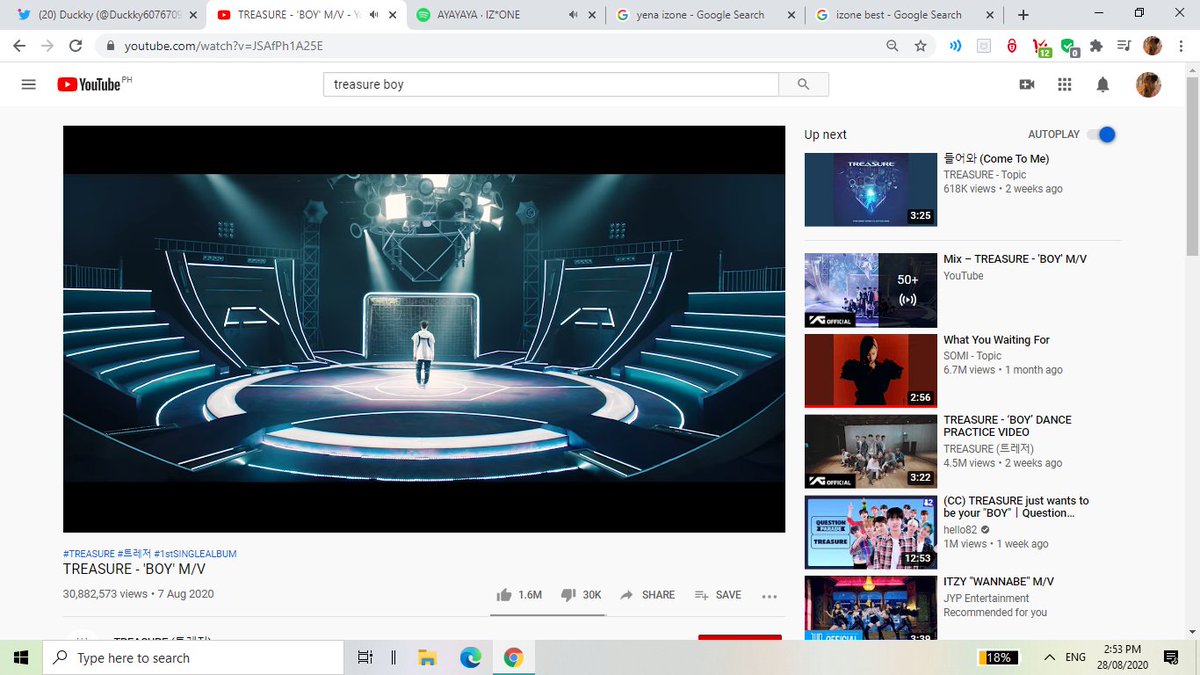1200x675 pixels.
Task: Open the YouTube account avatar menu
Action: pyautogui.click(x=1148, y=85)
